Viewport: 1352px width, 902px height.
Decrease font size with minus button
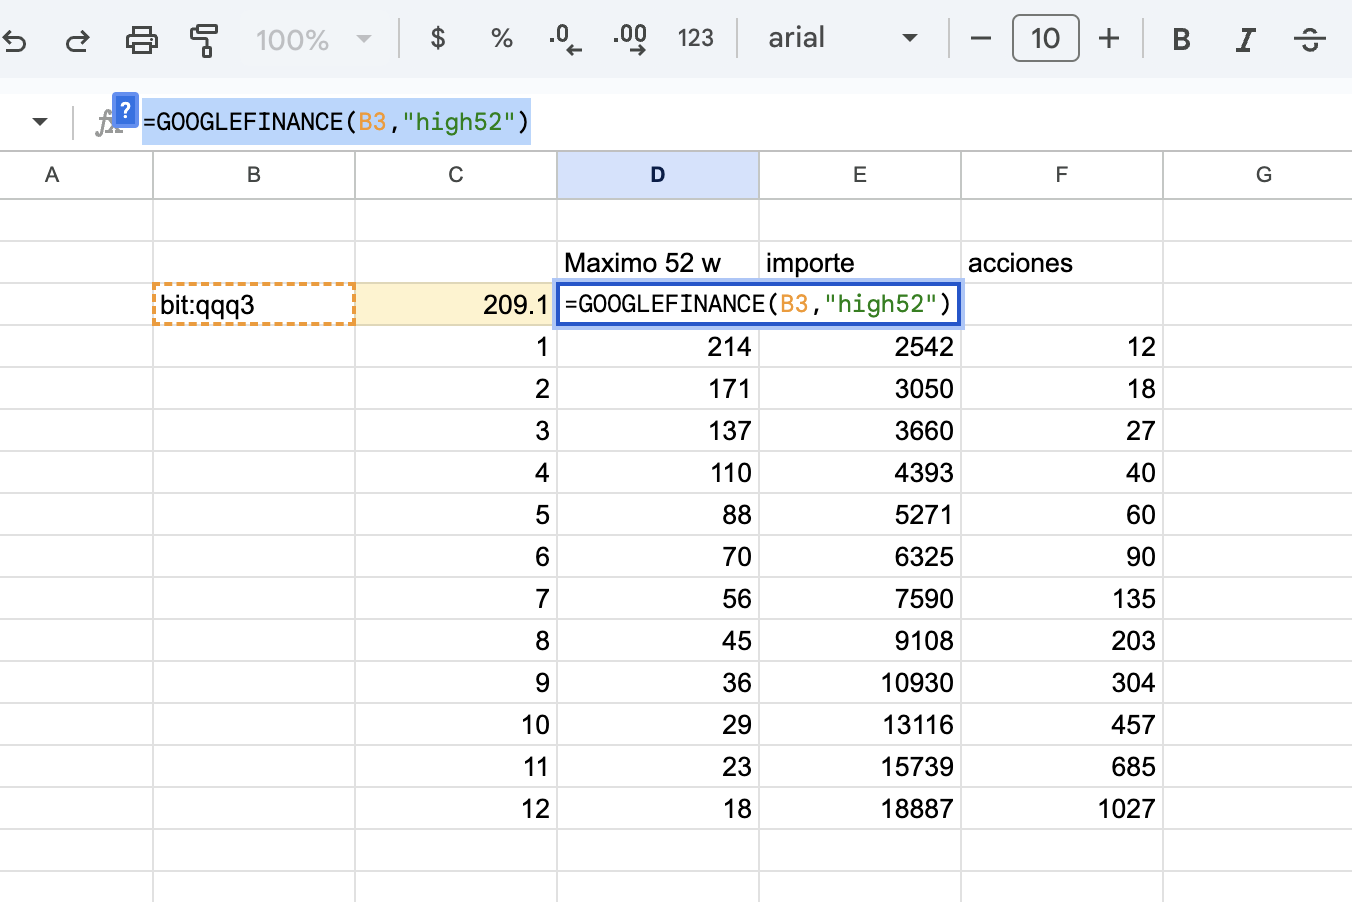click(x=980, y=39)
